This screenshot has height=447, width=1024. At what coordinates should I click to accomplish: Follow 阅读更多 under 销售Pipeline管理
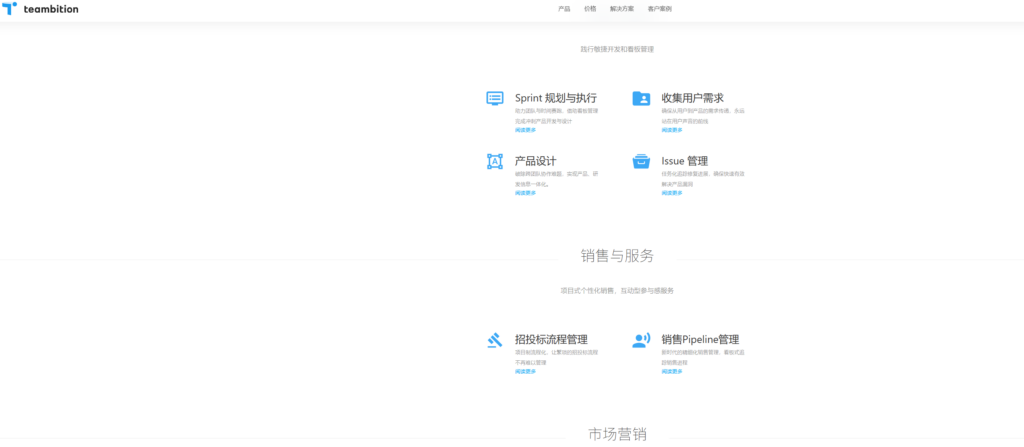(x=671, y=371)
